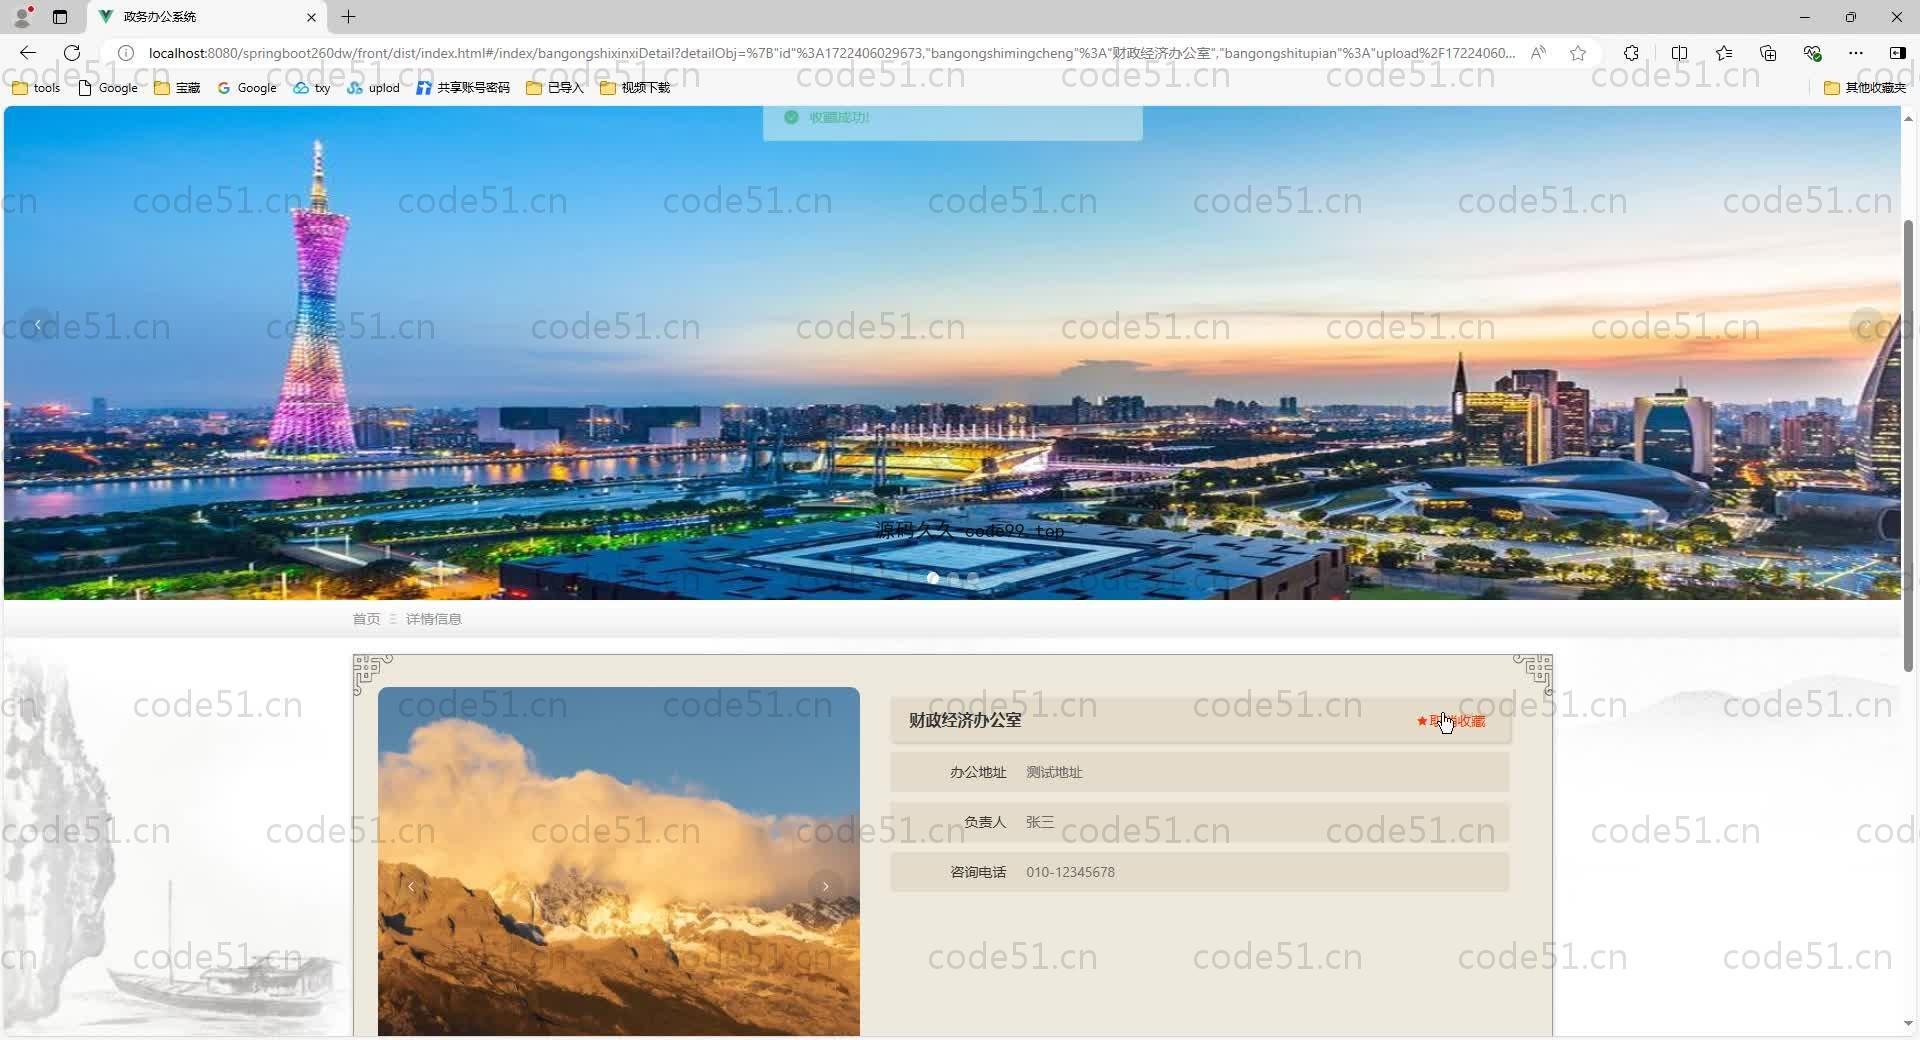Open browser essentials heart icon
The height and width of the screenshot is (1040, 1920).
point(1812,53)
